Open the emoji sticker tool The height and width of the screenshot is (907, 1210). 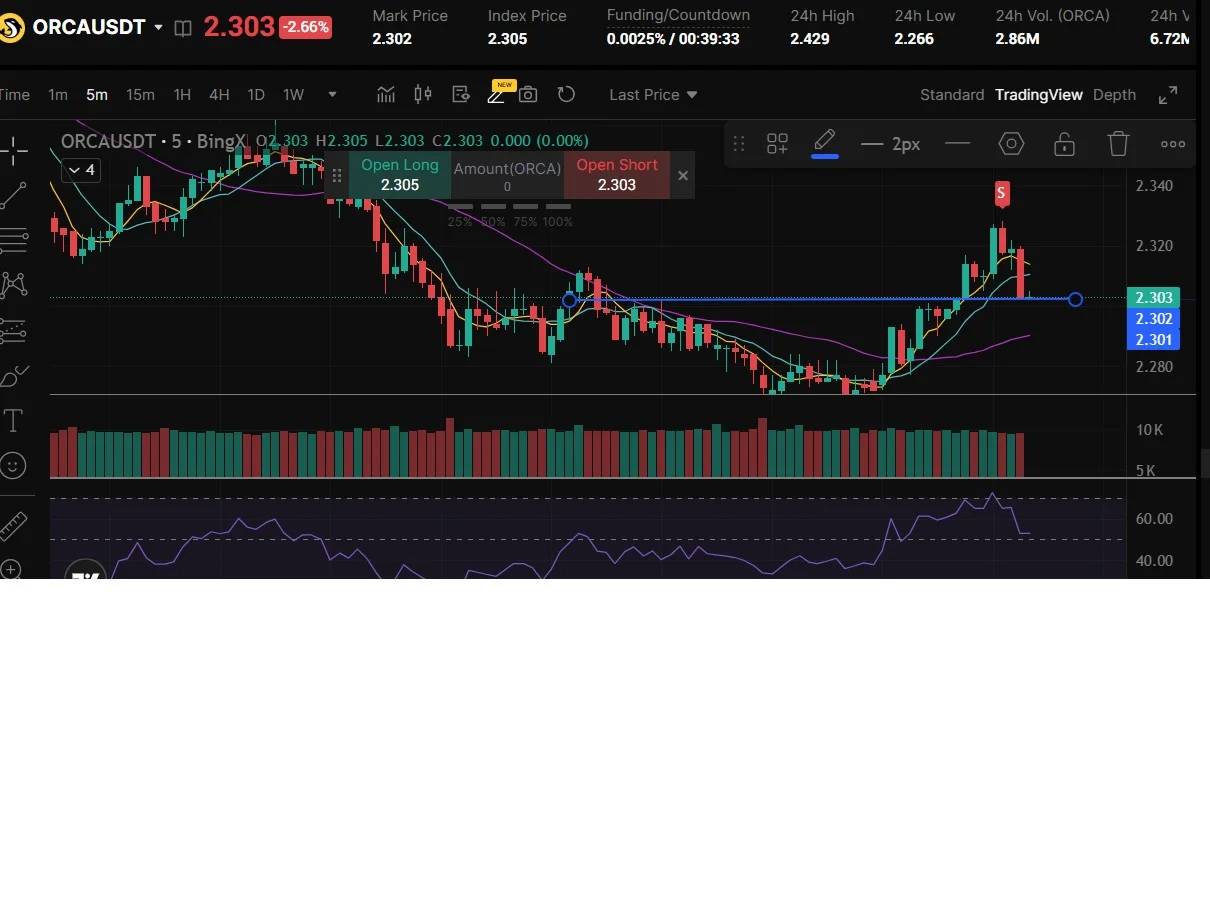(x=13, y=465)
